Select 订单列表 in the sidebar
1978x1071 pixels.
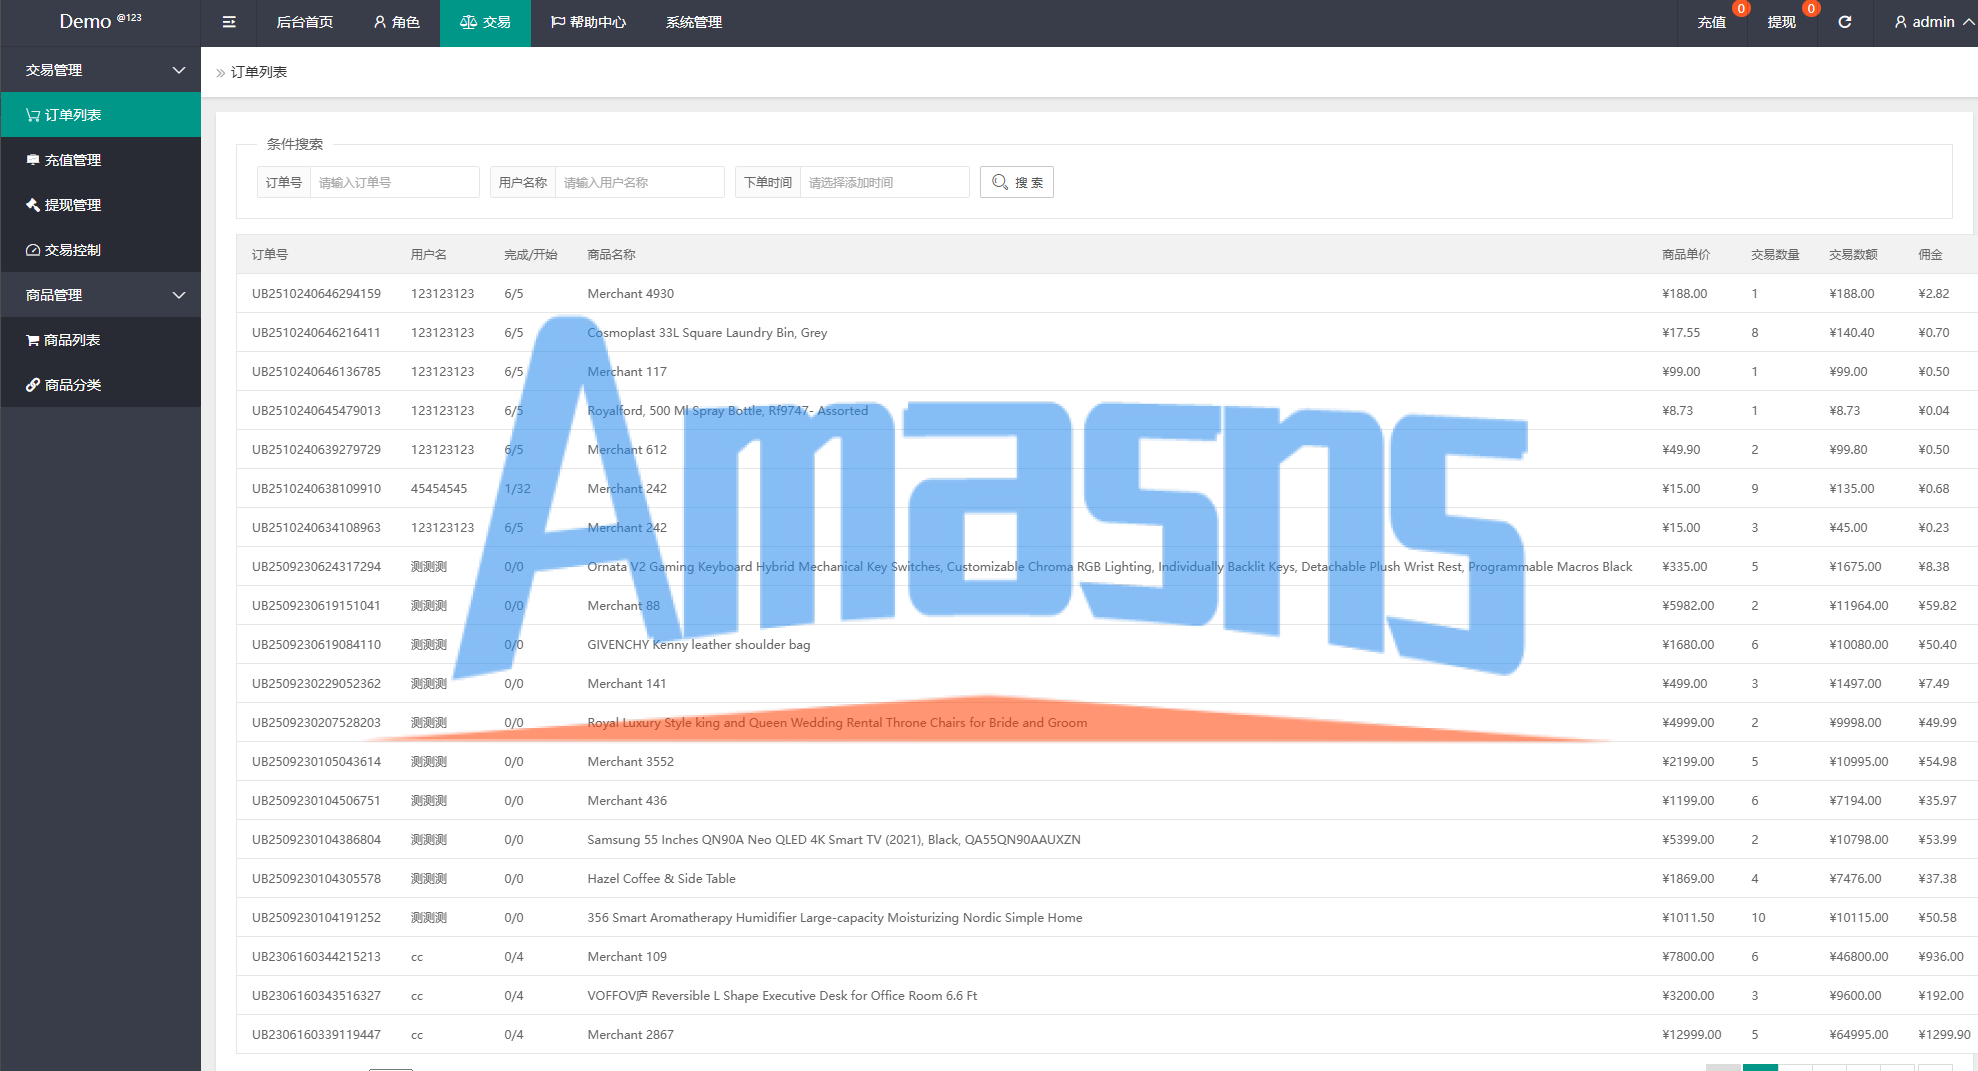72,115
